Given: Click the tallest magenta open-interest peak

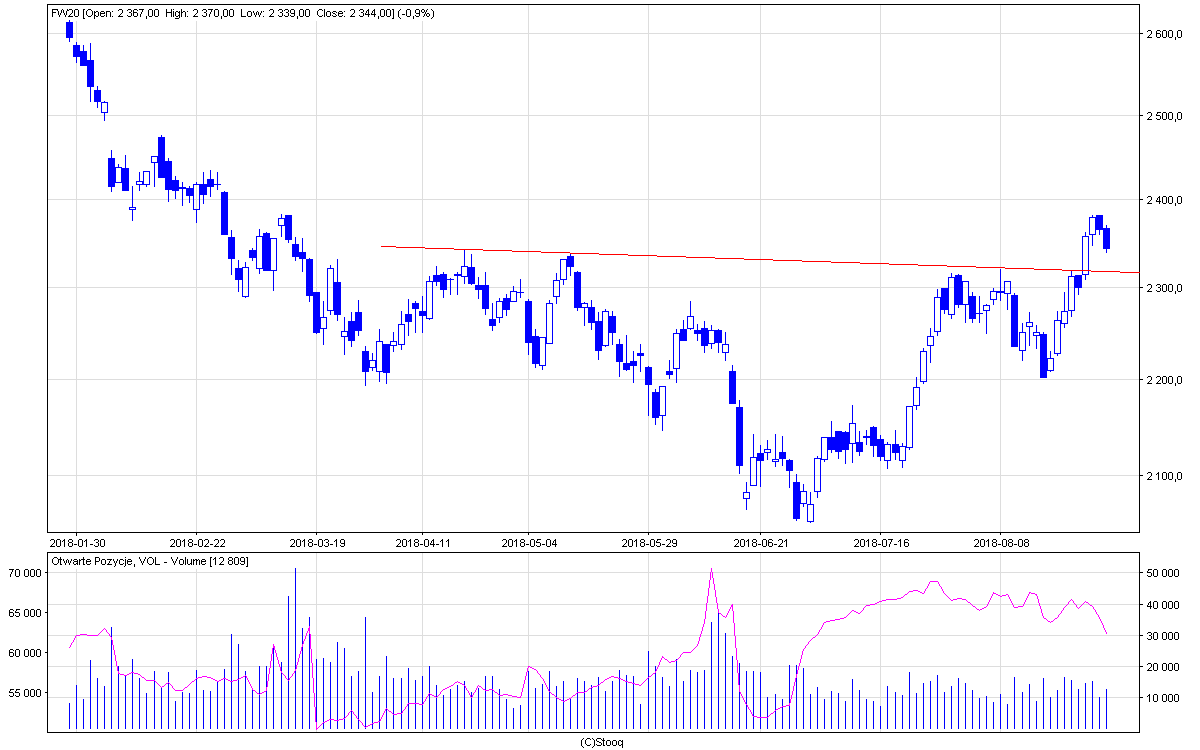Looking at the screenshot, I should tap(711, 570).
